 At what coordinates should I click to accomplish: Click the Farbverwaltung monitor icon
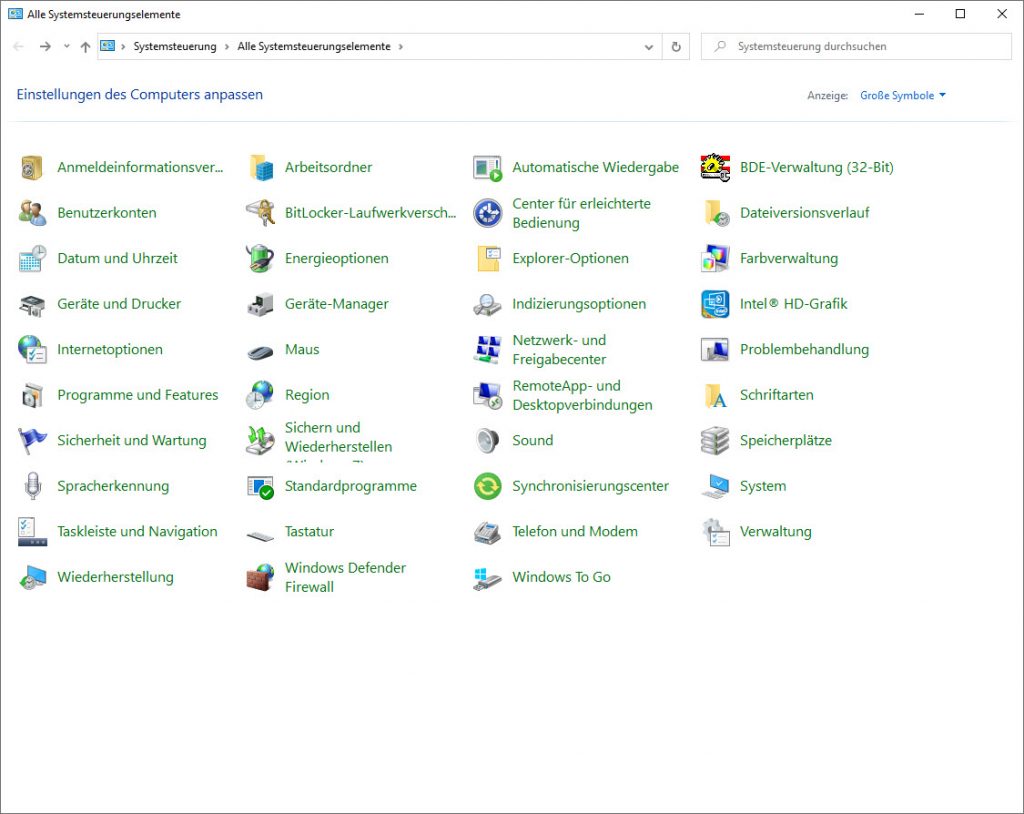(715, 259)
